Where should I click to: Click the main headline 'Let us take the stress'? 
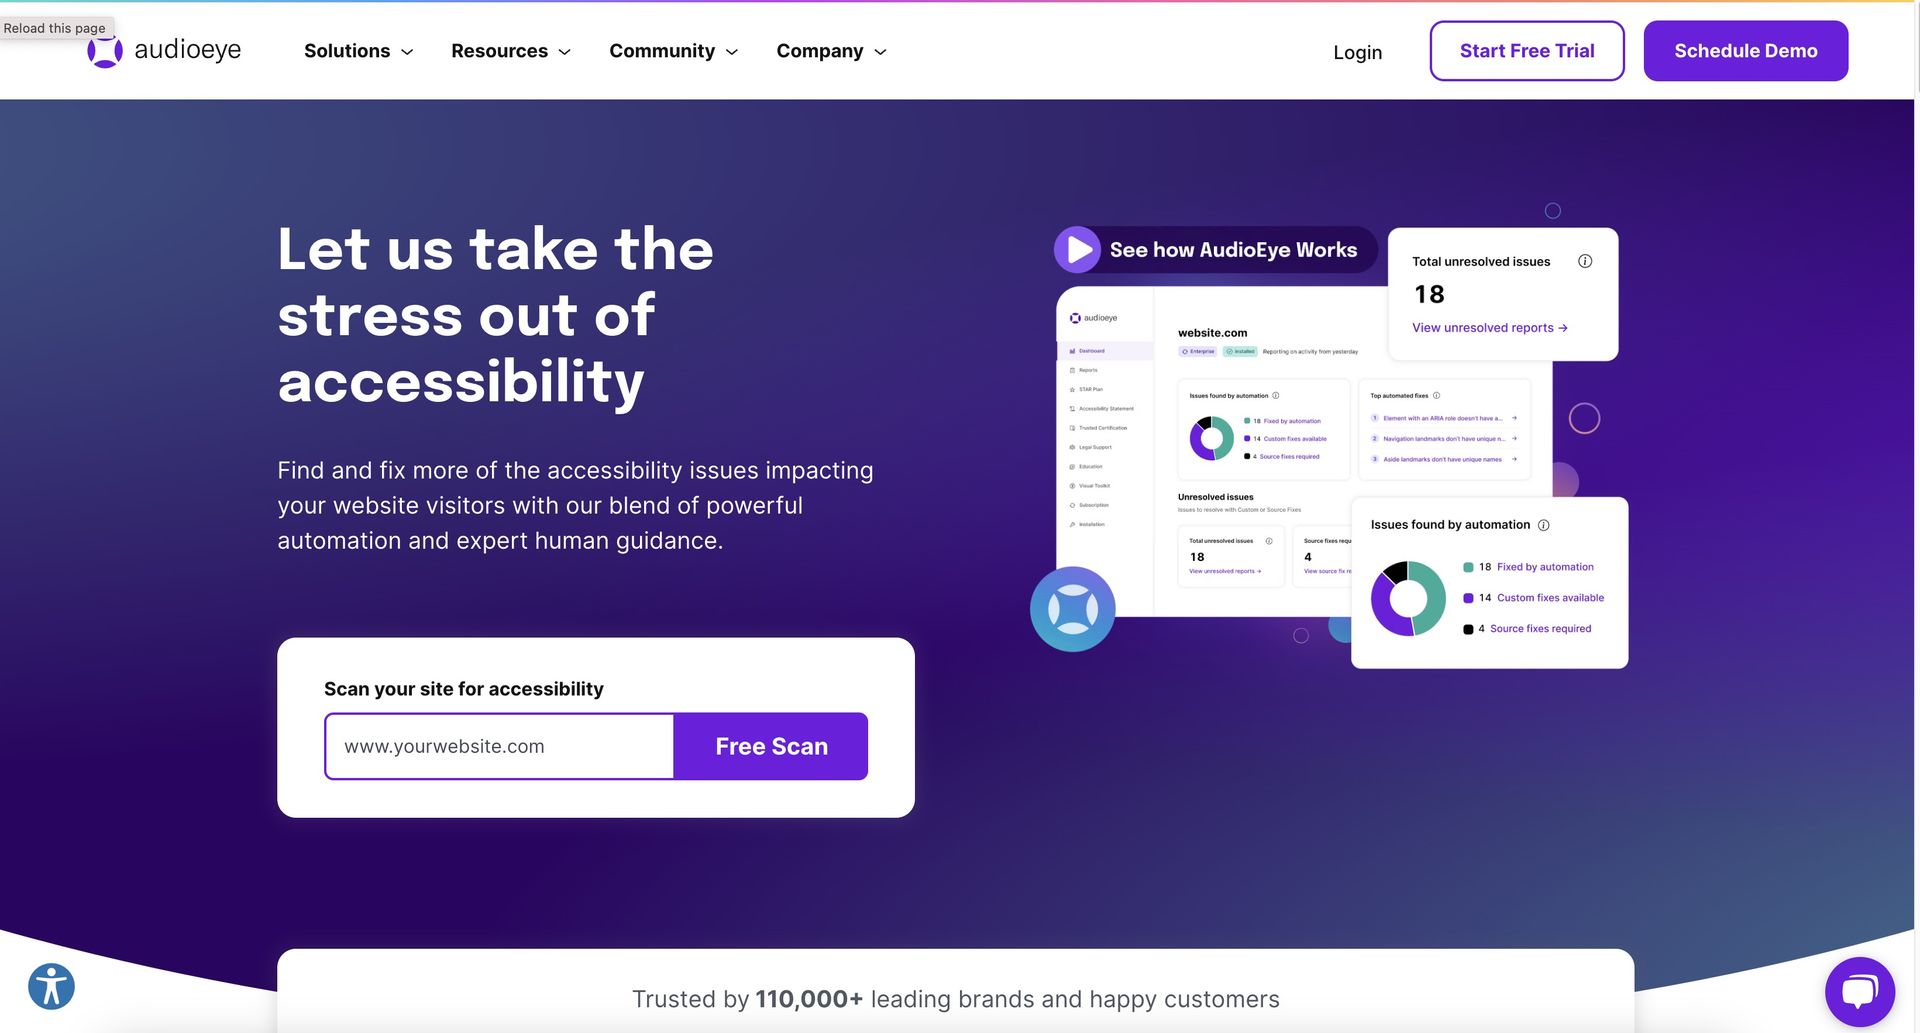(495, 315)
